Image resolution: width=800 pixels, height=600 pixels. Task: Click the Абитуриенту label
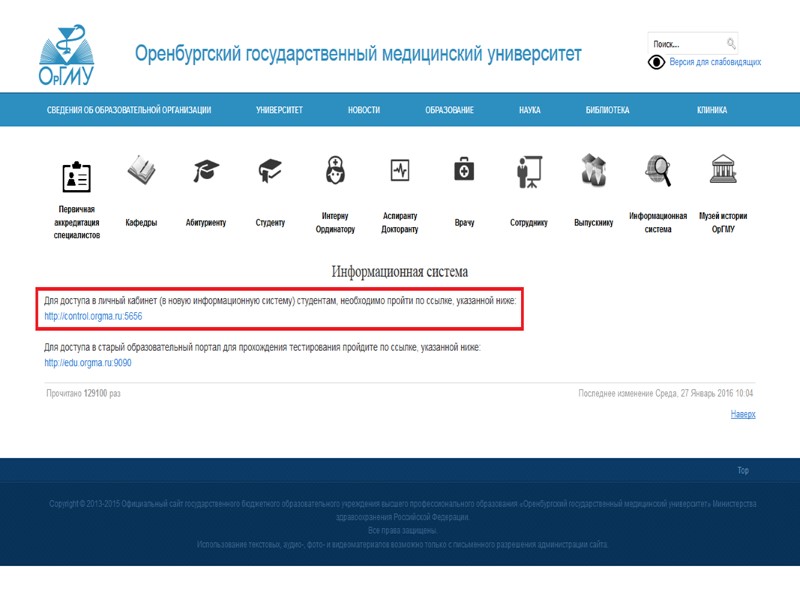[206, 222]
